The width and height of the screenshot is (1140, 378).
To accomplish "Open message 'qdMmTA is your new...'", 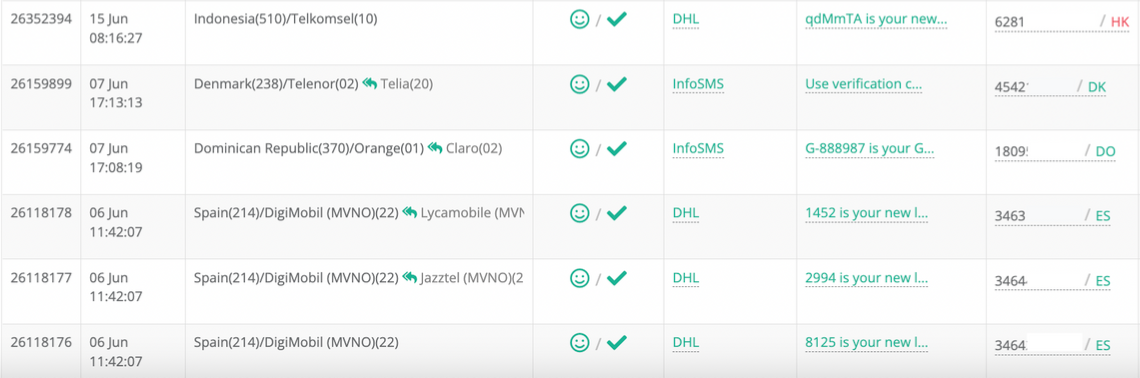I will 876,20.
